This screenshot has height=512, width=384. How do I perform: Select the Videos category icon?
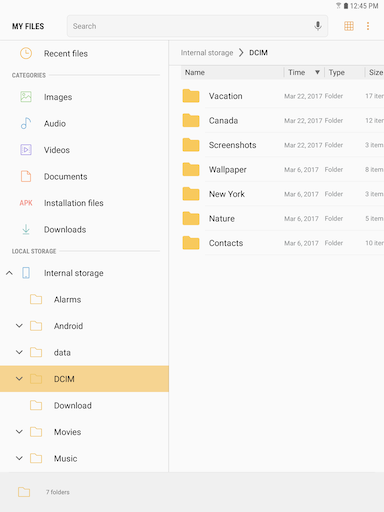(26, 150)
